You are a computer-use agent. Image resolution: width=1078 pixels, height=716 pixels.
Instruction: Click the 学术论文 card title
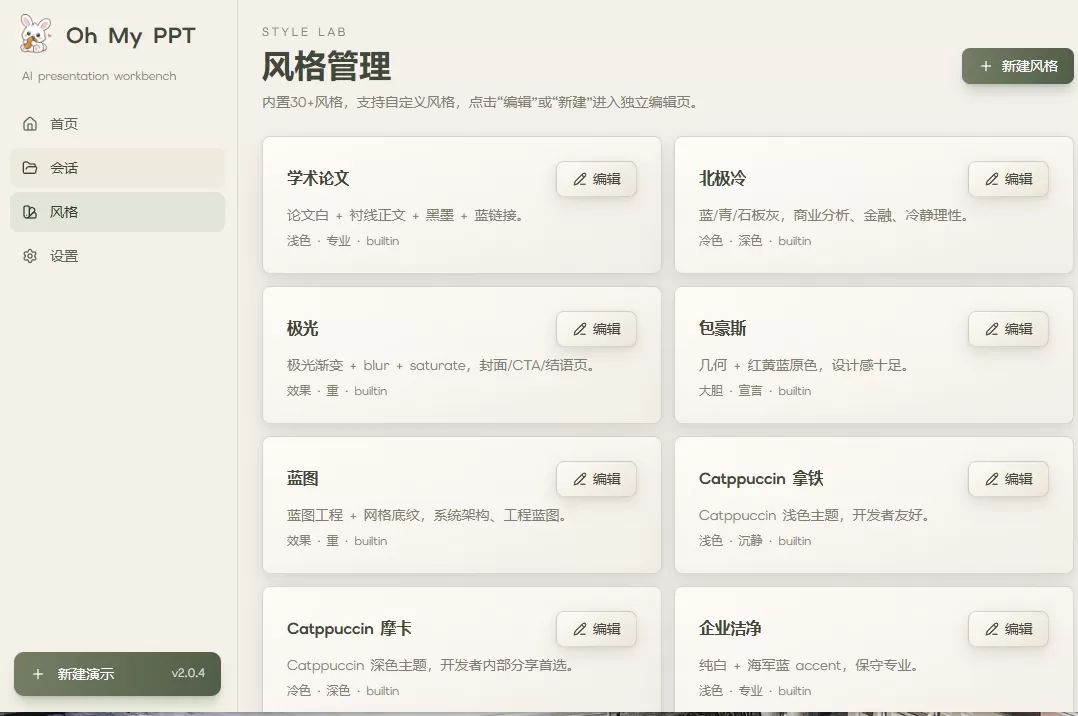(318, 178)
